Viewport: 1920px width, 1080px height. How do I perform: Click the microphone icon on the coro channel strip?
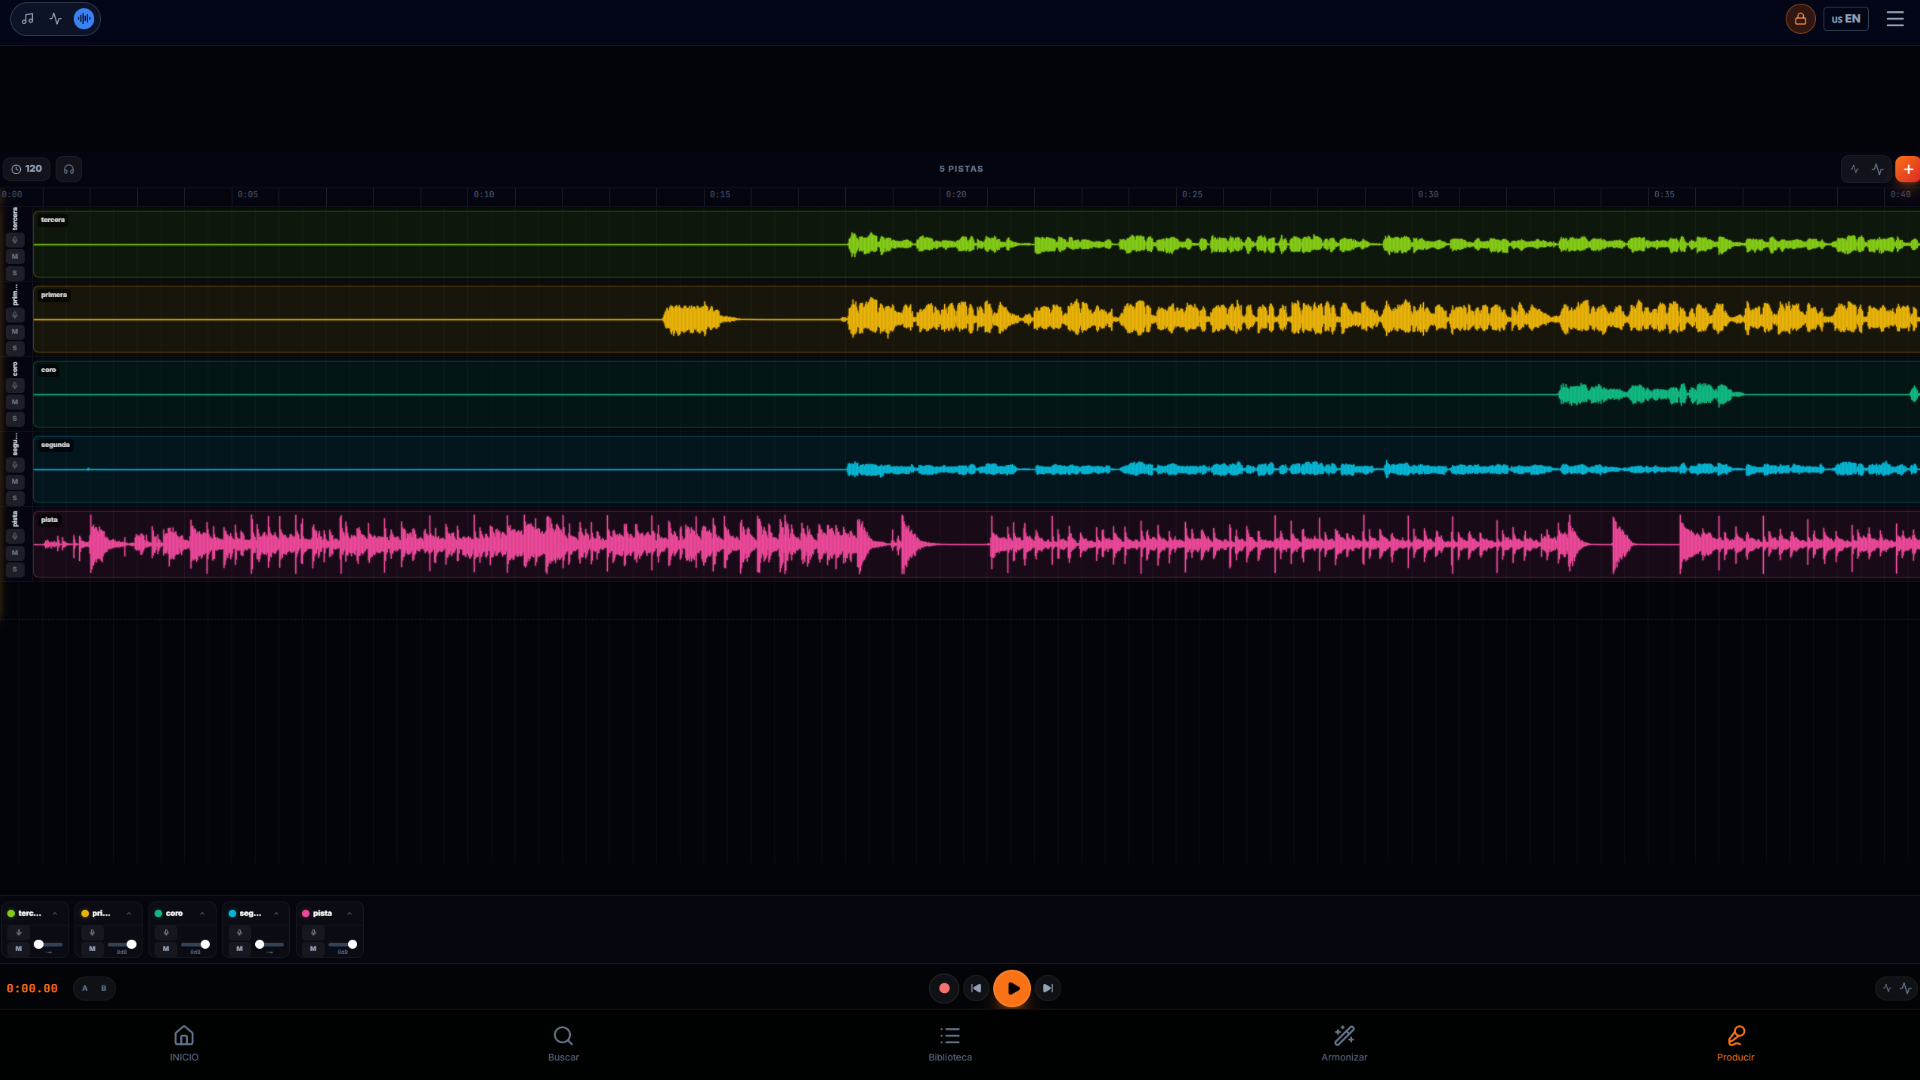point(166,933)
